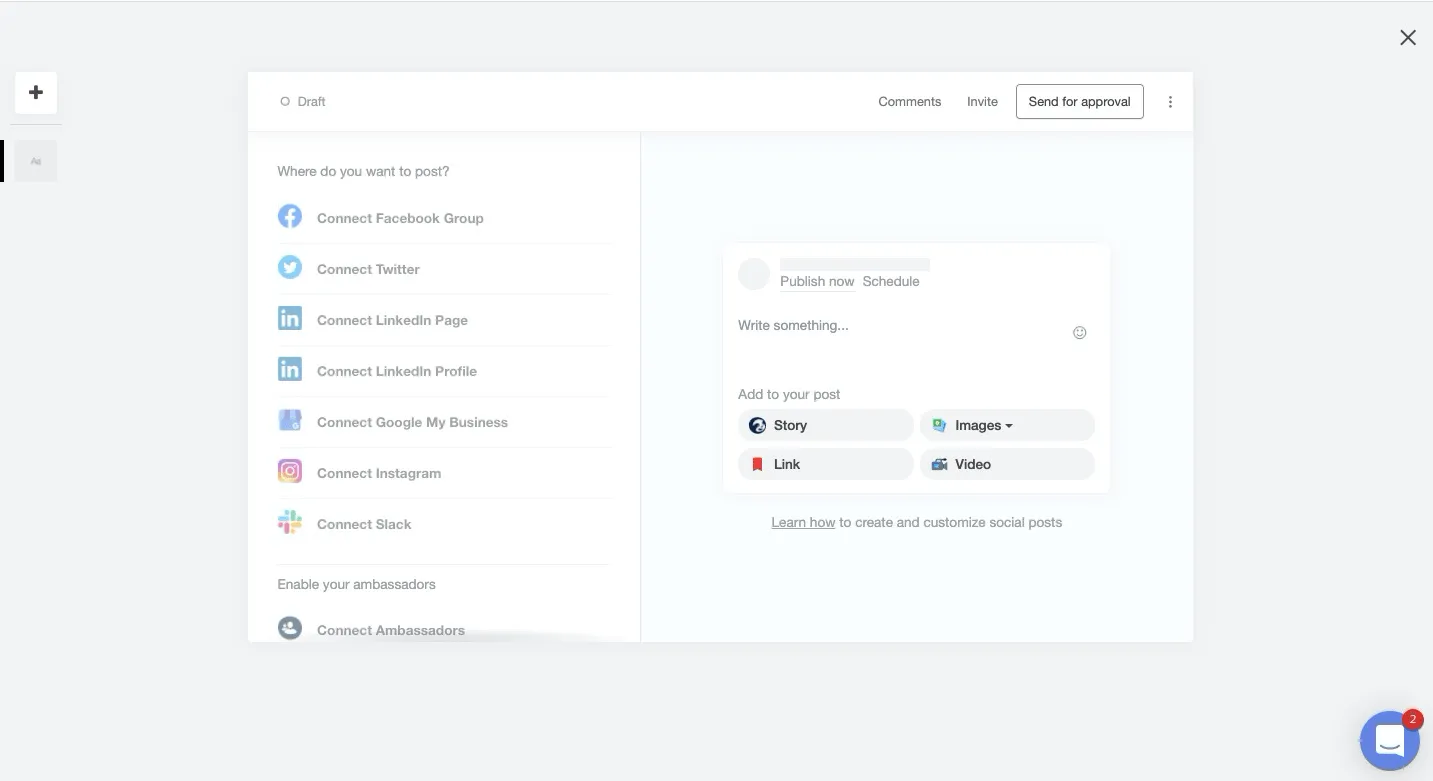Click the Facebook logo icon
Viewport: 1433px width, 781px height.
tap(290, 216)
